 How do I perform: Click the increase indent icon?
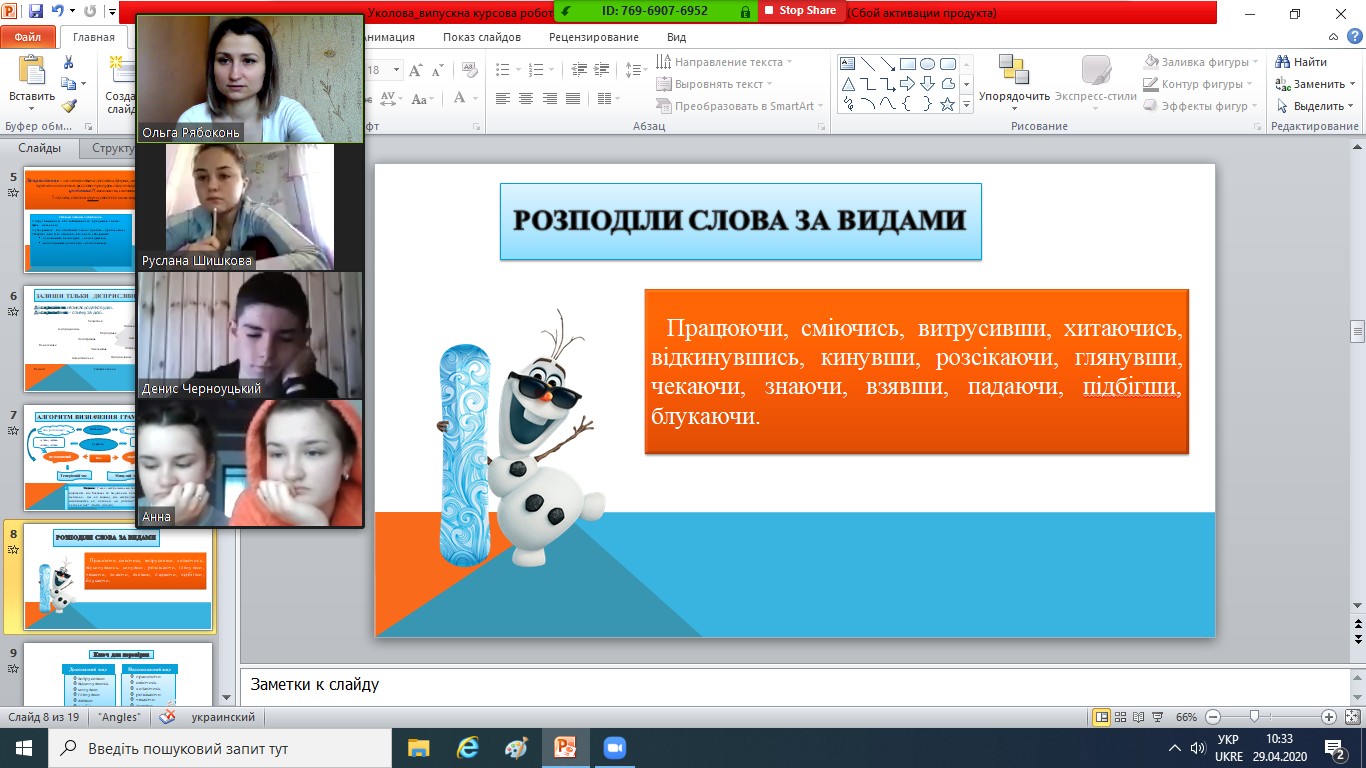click(599, 70)
